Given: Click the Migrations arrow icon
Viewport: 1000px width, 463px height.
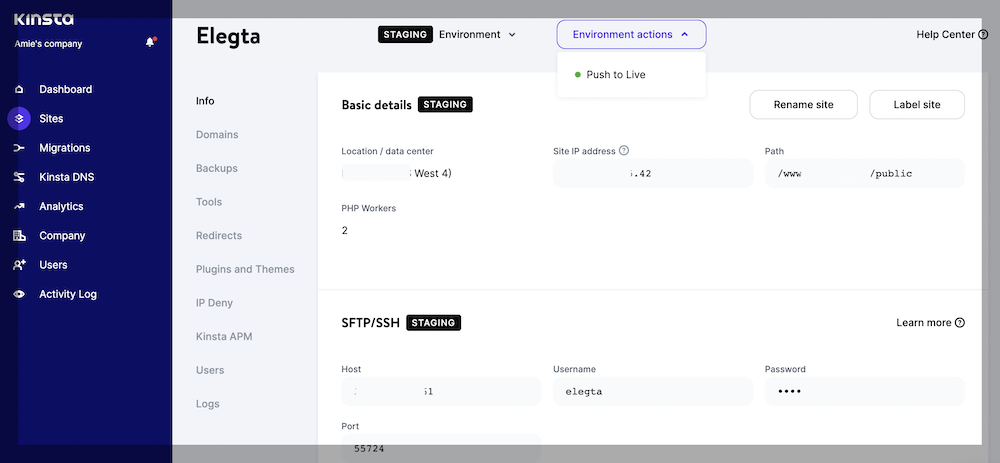Looking at the screenshot, I should click(19, 148).
